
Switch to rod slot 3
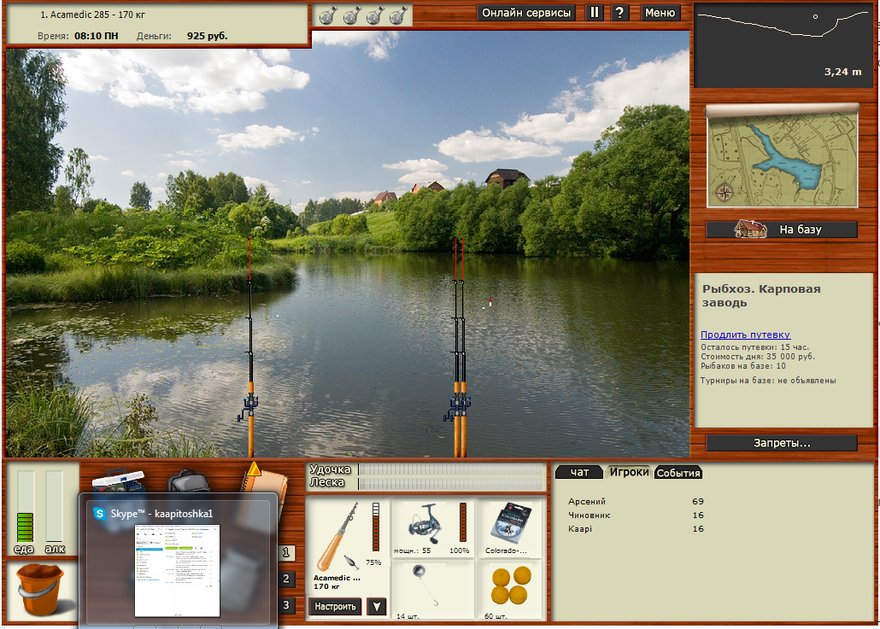[x=287, y=605]
